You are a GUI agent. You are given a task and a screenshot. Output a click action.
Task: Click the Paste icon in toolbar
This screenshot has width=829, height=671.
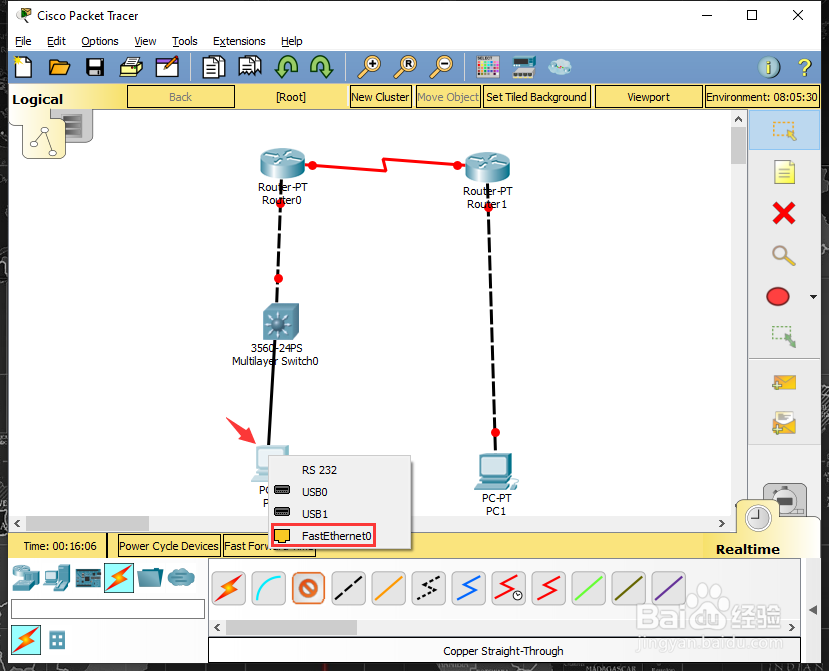coord(250,67)
